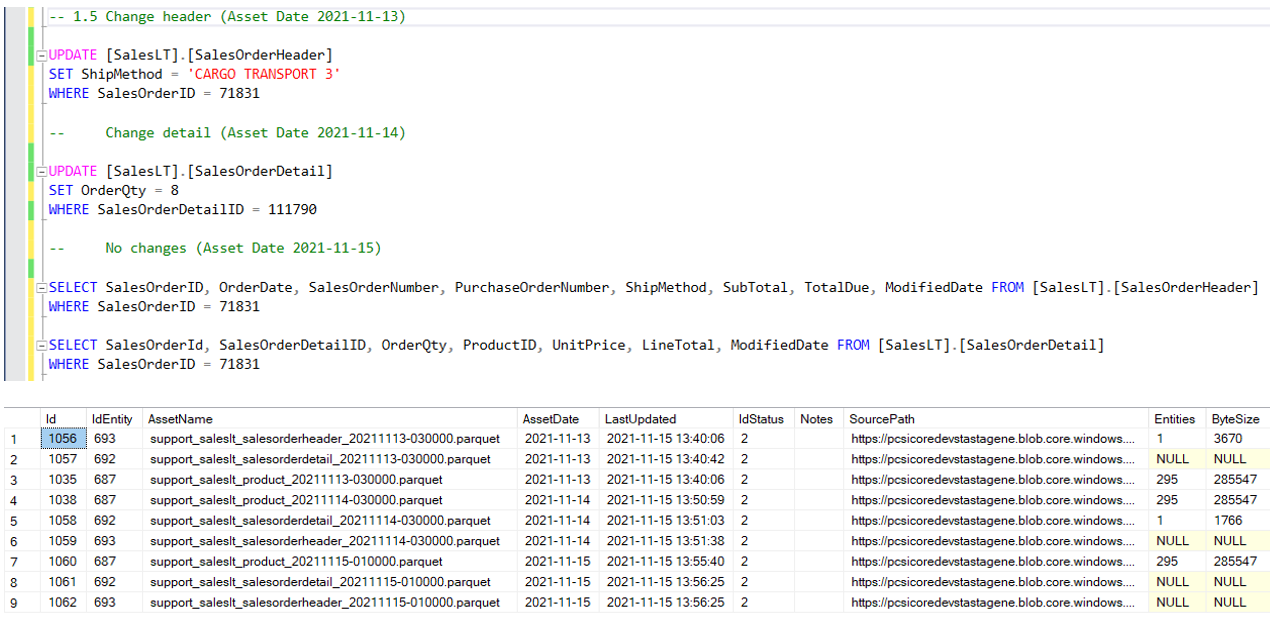1282x625 pixels.
Task: Collapse the UPDATE SalesOrderDetail code block
Action: pyautogui.click(x=41, y=172)
